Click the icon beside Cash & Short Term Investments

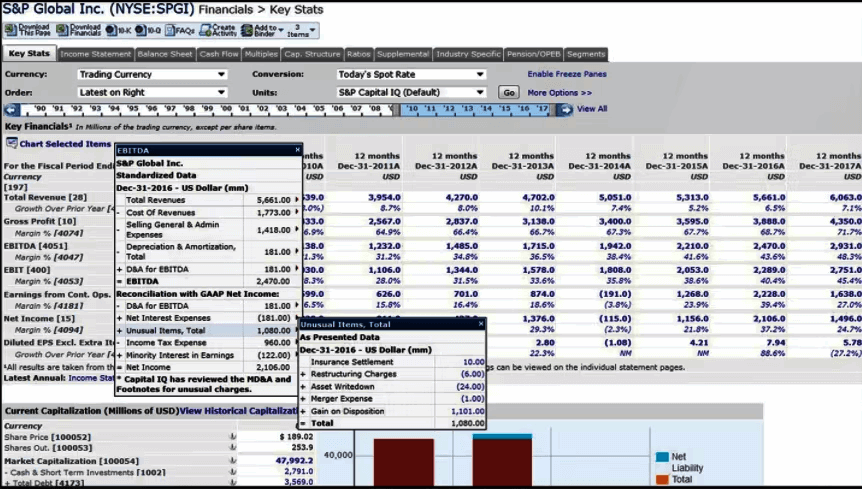click(x=233, y=471)
